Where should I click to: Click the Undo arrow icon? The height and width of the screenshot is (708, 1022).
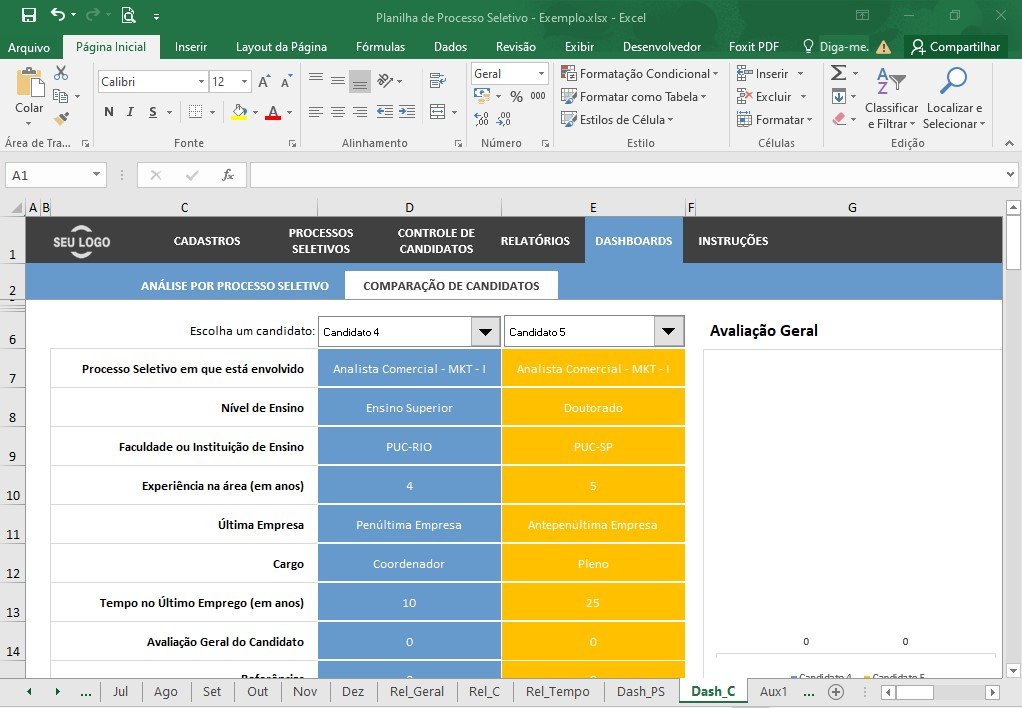[x=58, y=14]
